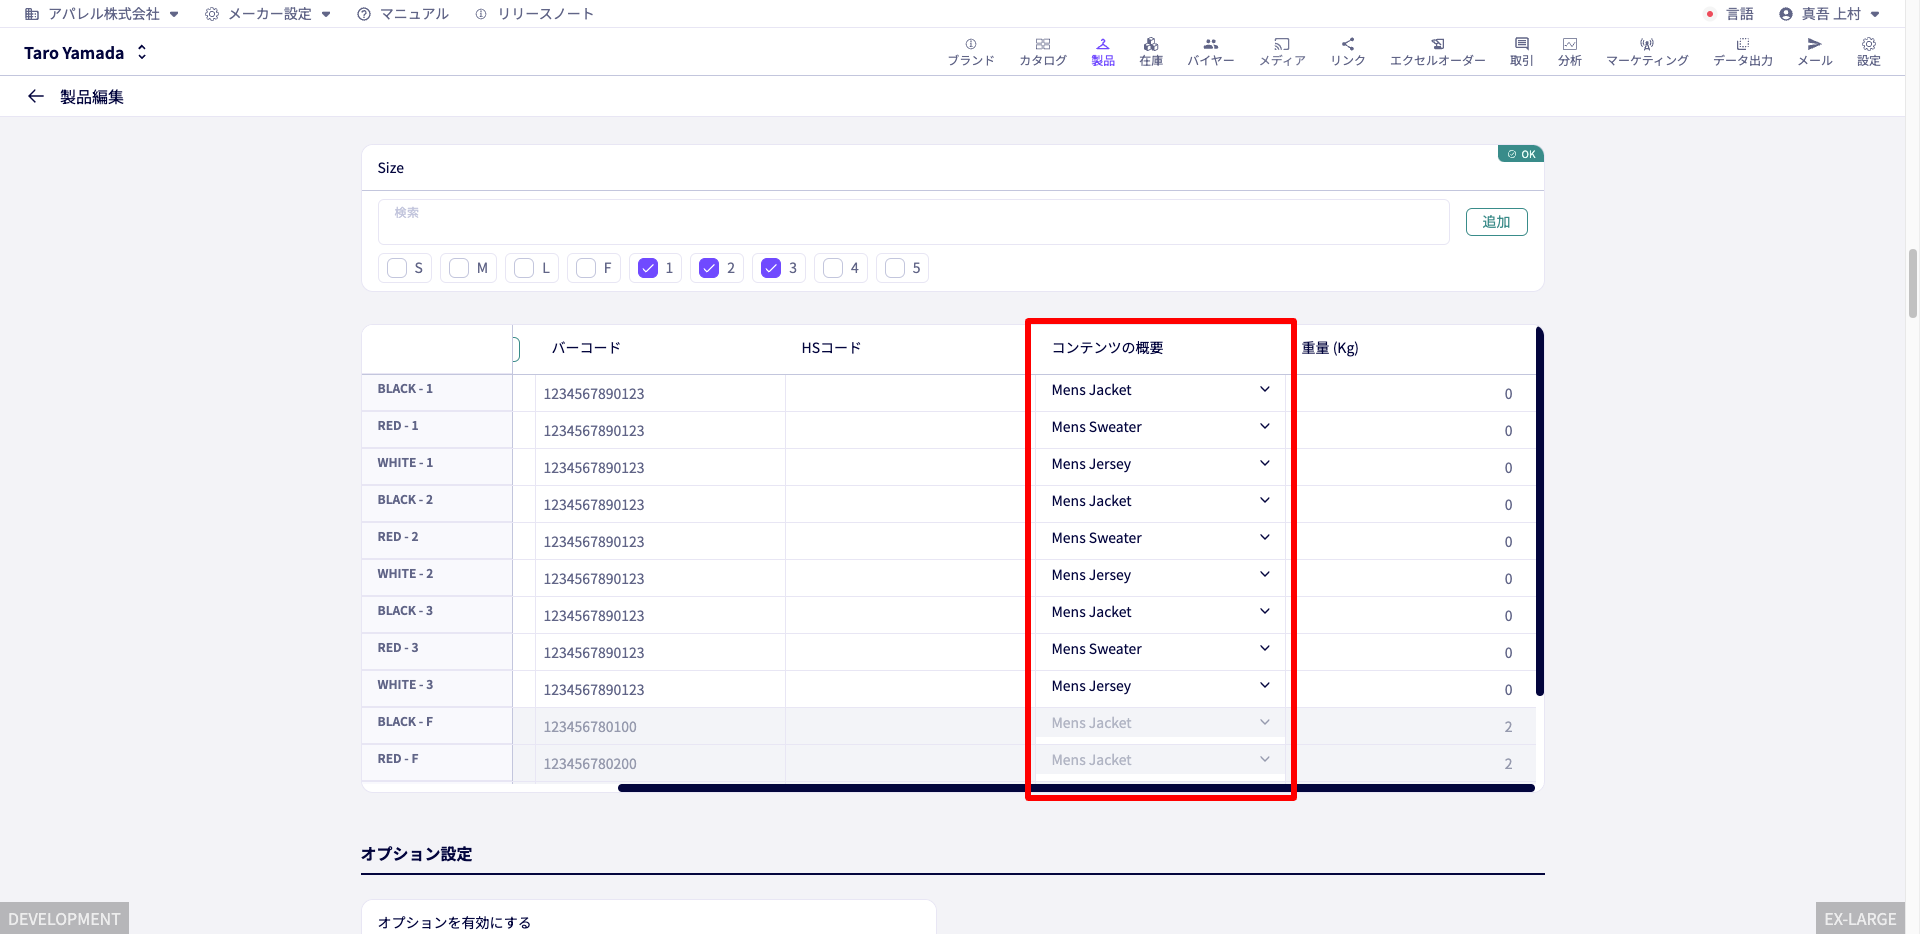Viewport: 1920px width, 934px height.
Task: Open the 分析 analytics page
Action: click(1569, 52)
